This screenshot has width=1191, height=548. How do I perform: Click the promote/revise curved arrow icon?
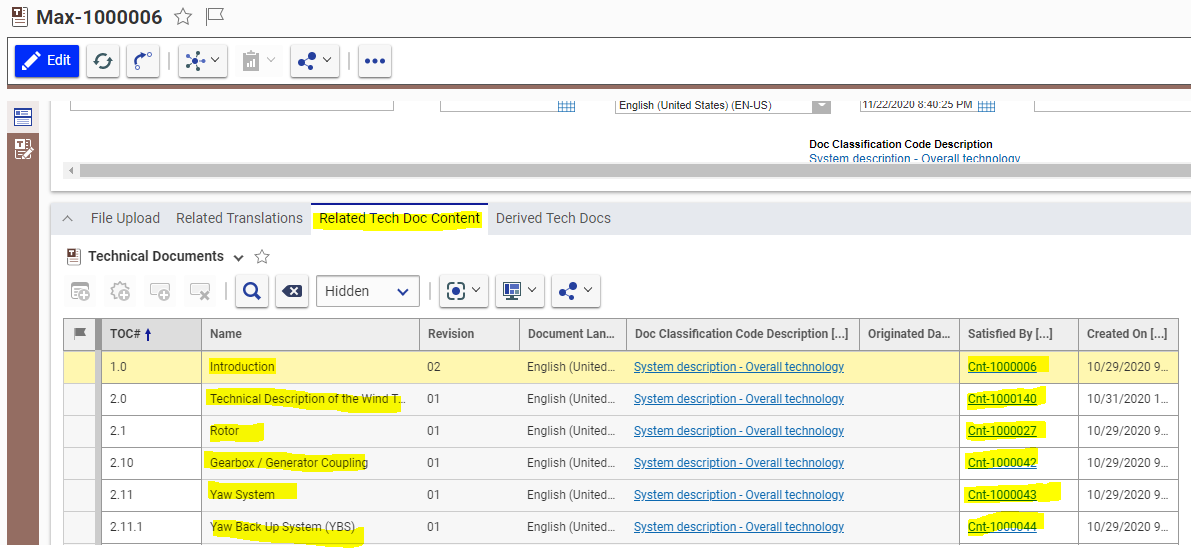point(143,61)
